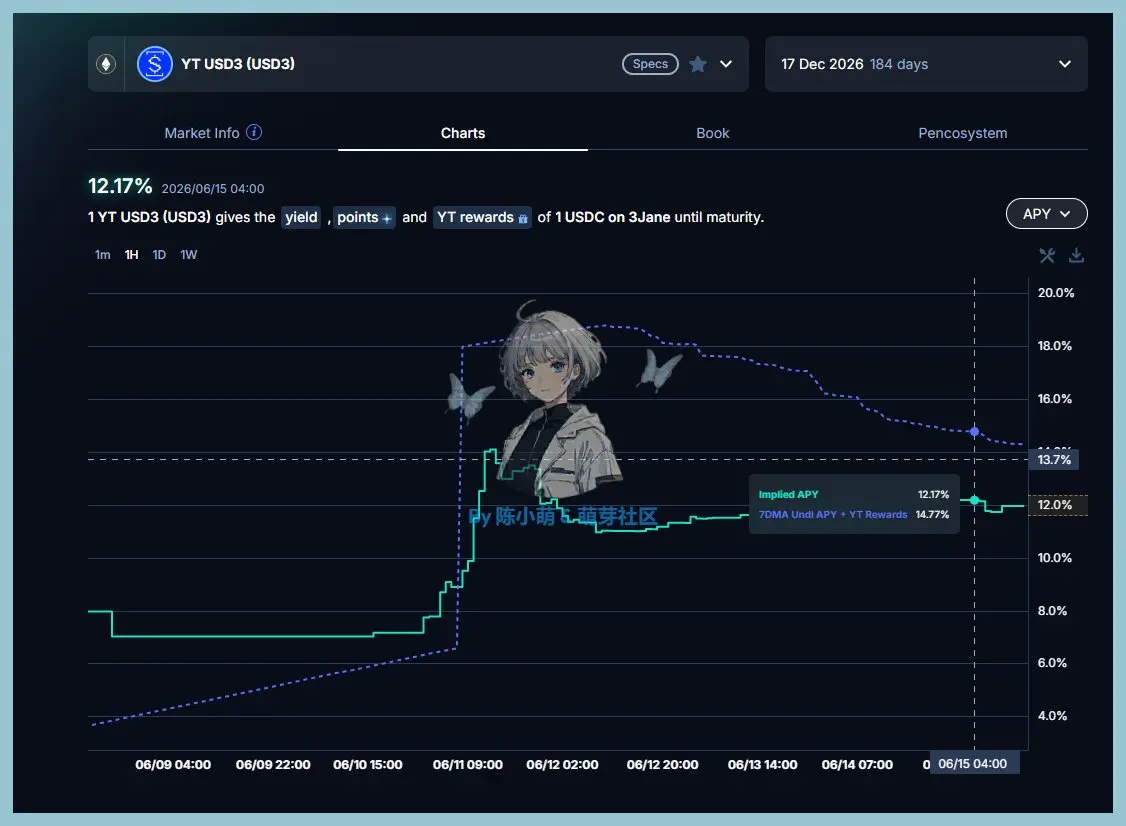Click the 16.0% y-axis label
Image resolution: width=1126 pixels, height=826 pixels.
pyautogui.click(x=1054, y=399)
